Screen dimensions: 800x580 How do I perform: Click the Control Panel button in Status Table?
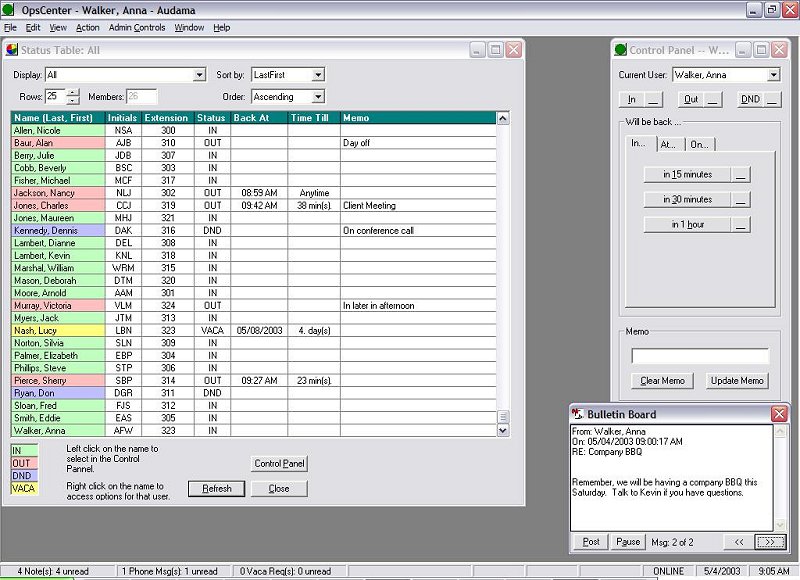pos(279,464)
